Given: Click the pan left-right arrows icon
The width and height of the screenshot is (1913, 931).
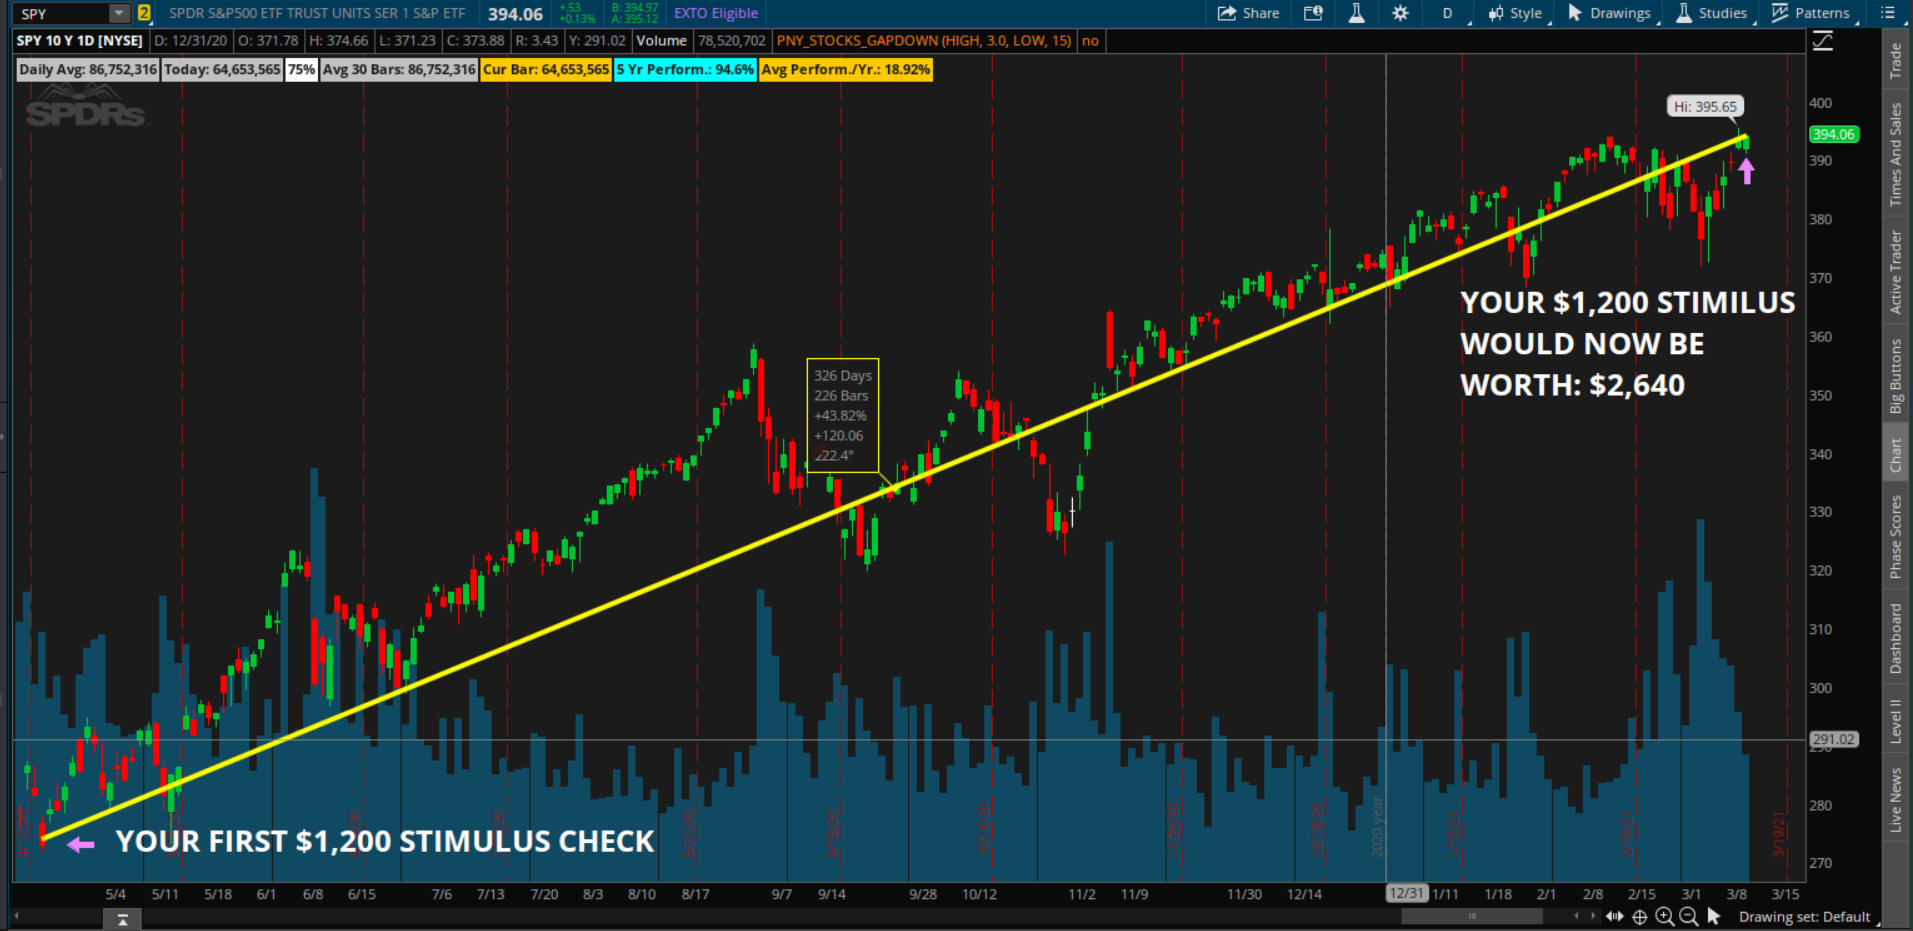Looking at the screenshot, I should 1615,916.
